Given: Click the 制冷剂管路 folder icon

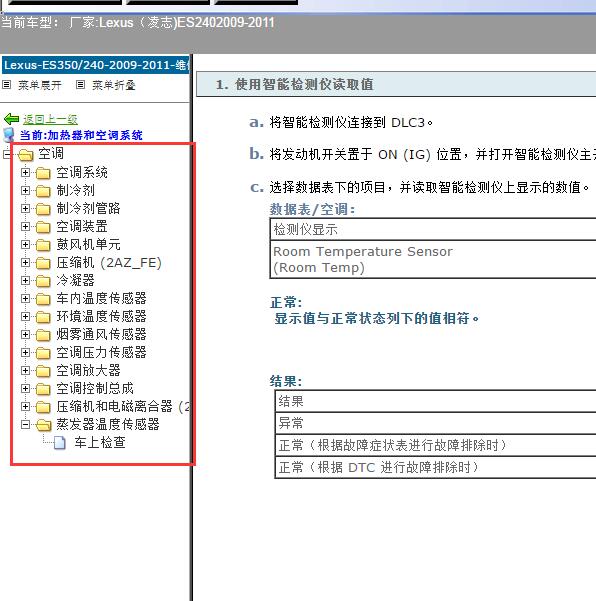Looking at the screenshot, I should pos(43,209).
